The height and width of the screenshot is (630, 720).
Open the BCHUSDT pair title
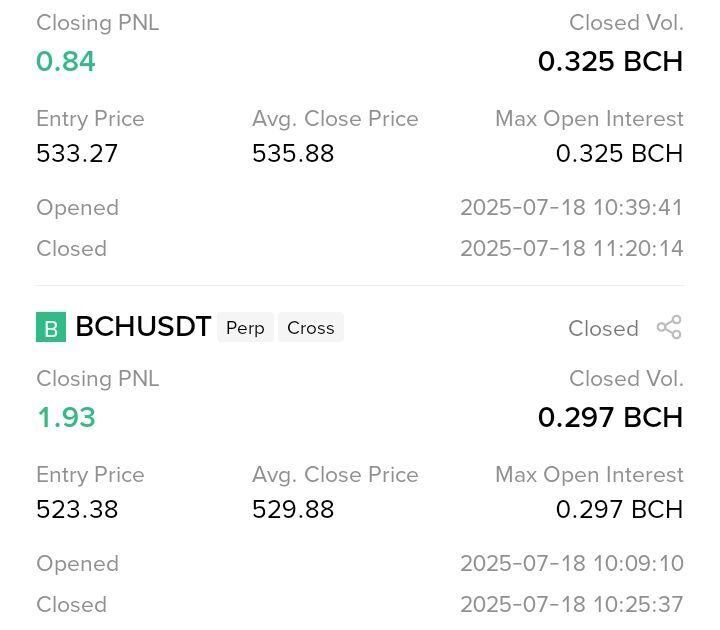(x=143, y=326)
